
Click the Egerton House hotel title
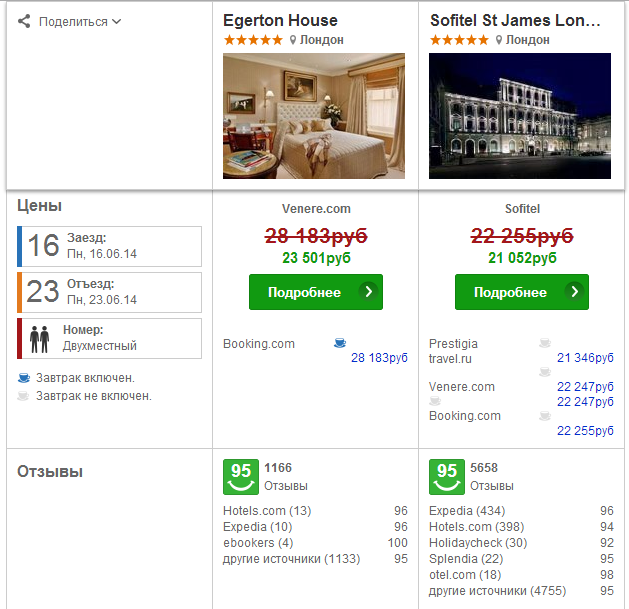tap(280, 20)
